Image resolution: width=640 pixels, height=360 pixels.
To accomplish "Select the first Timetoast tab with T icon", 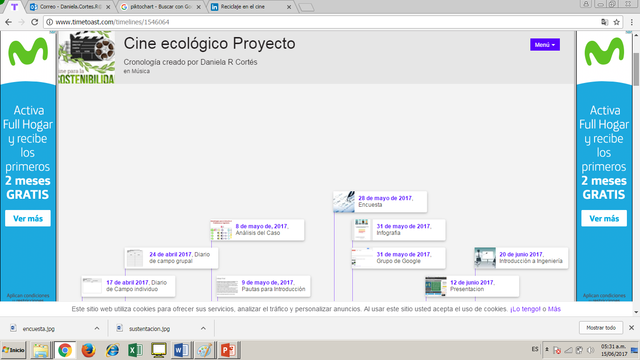I will point(15,7).
